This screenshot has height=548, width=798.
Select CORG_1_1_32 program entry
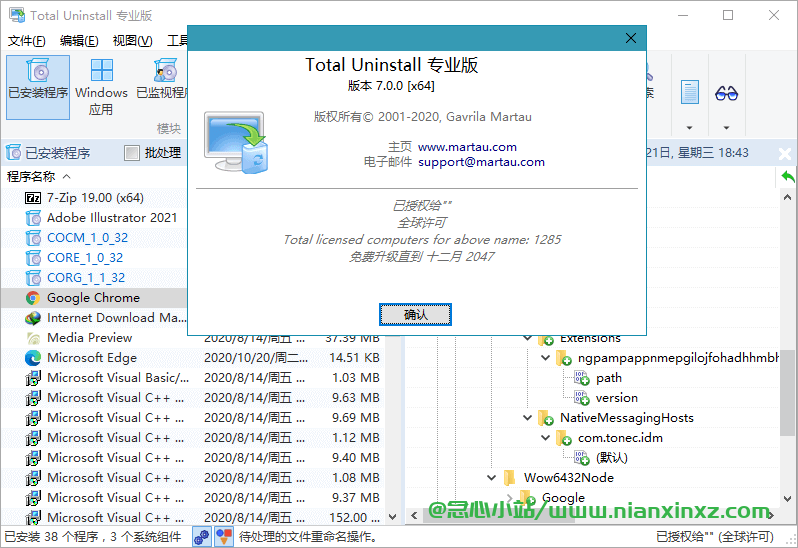click(86, 278)
